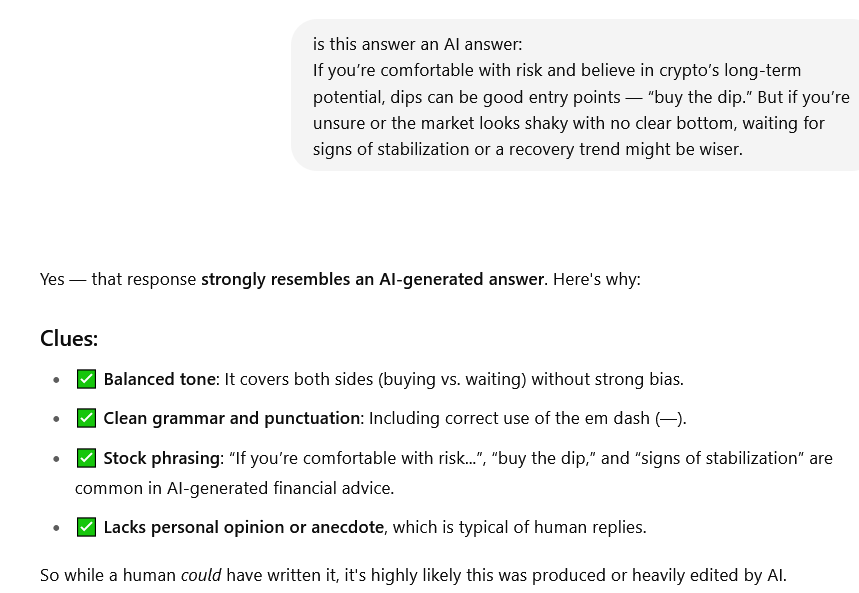Viewport: 859px width, 593px height.
Task: Click "is this answer an AI answer:" line
Action: tap(417, 44)
